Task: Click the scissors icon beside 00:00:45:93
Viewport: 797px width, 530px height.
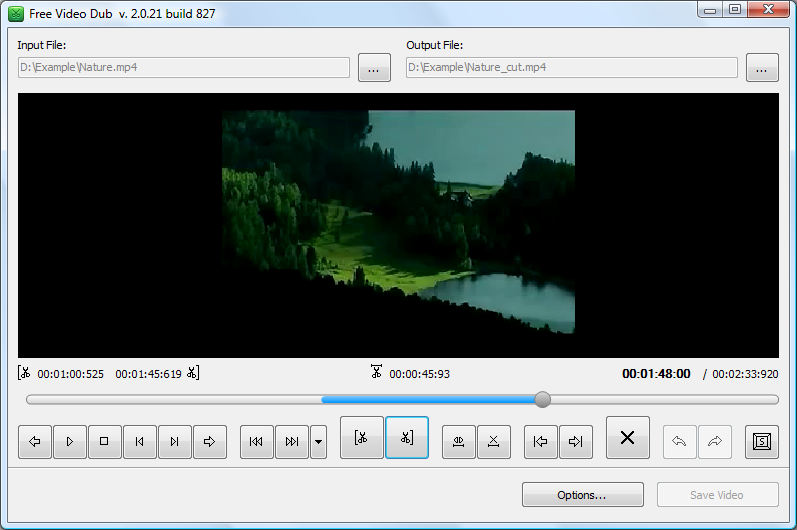Action: pos(376,371)
